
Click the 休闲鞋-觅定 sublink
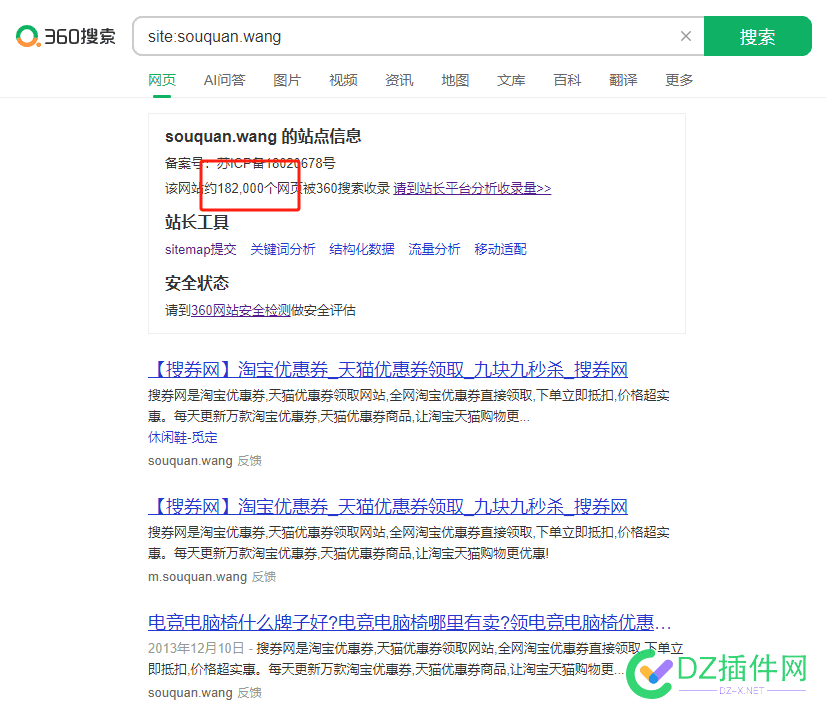pyautogui.click(x=183, y=437)
